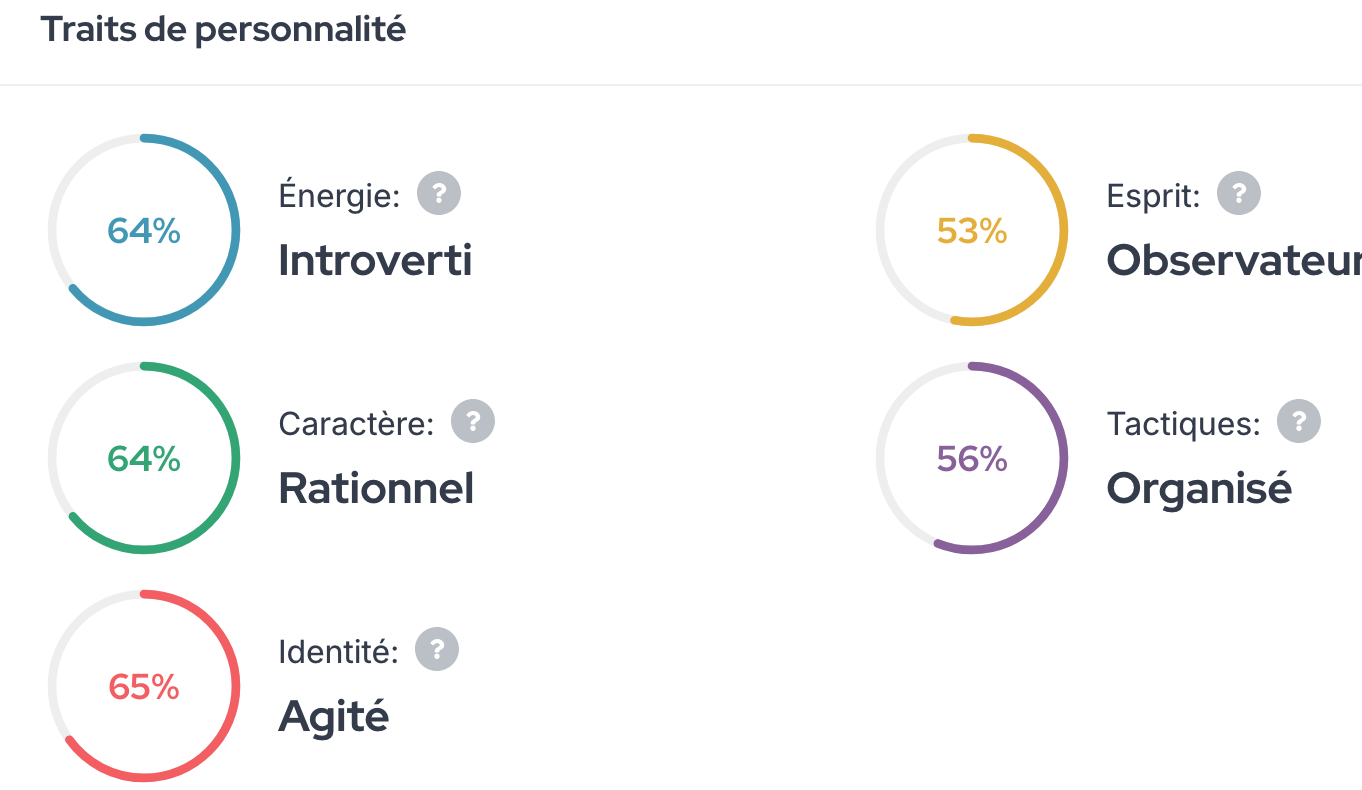Open the Rationnel trait result
This screenshot has width=1362, height=790.
click(376, 489)
